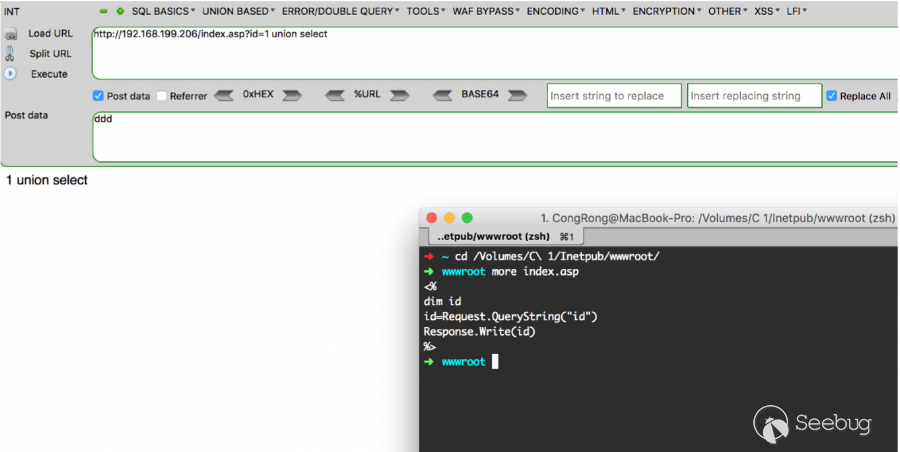Click the 0xHEX encode right arrow
This screenshot has height=452, width=900.
(x=291, y=96)
